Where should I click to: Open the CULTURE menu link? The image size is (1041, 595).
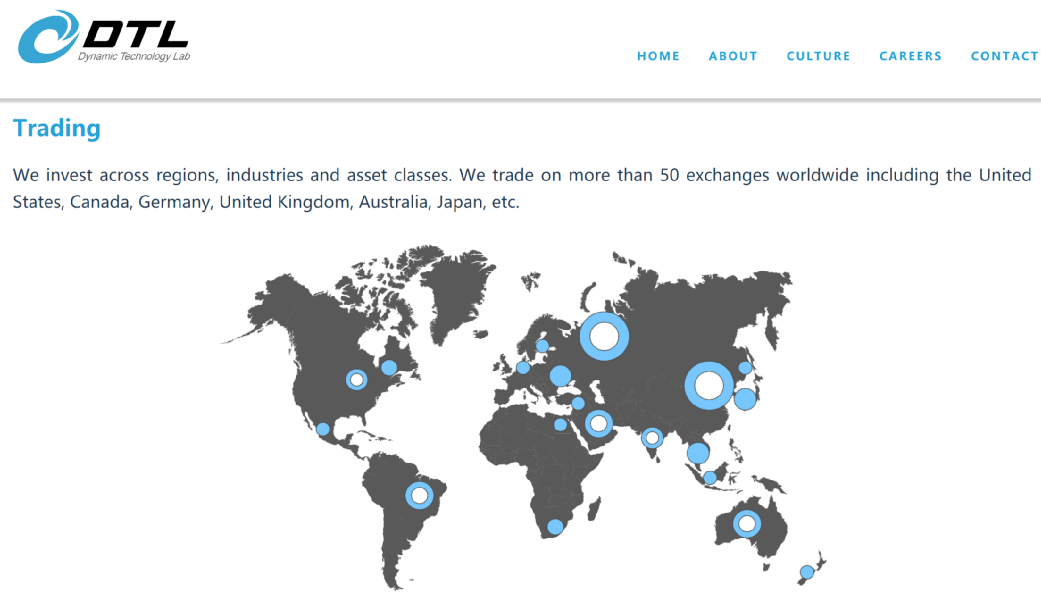tap(818, 56)
